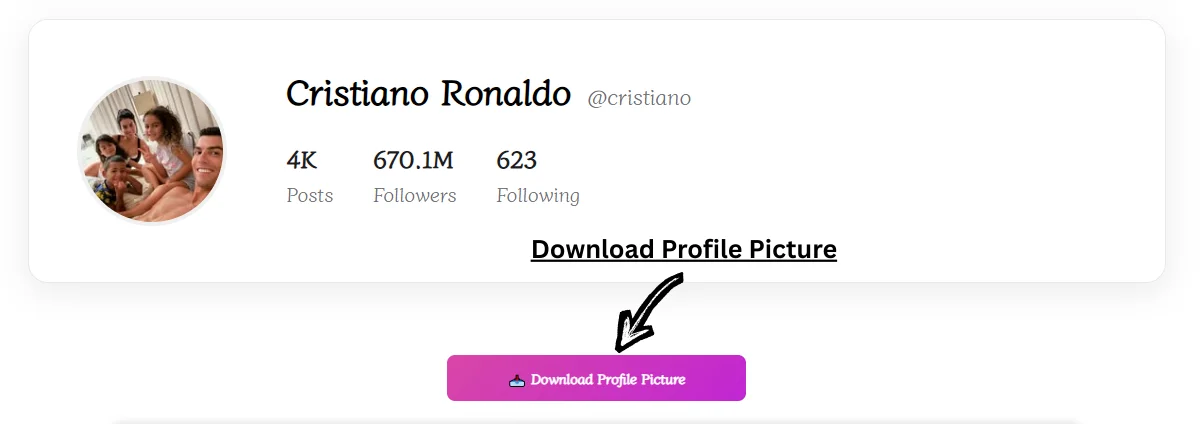The height and width of the screenshot is (424, 1204).
Task: Click the hand-drawn black arrow graphic
Action: click(648, 311)
